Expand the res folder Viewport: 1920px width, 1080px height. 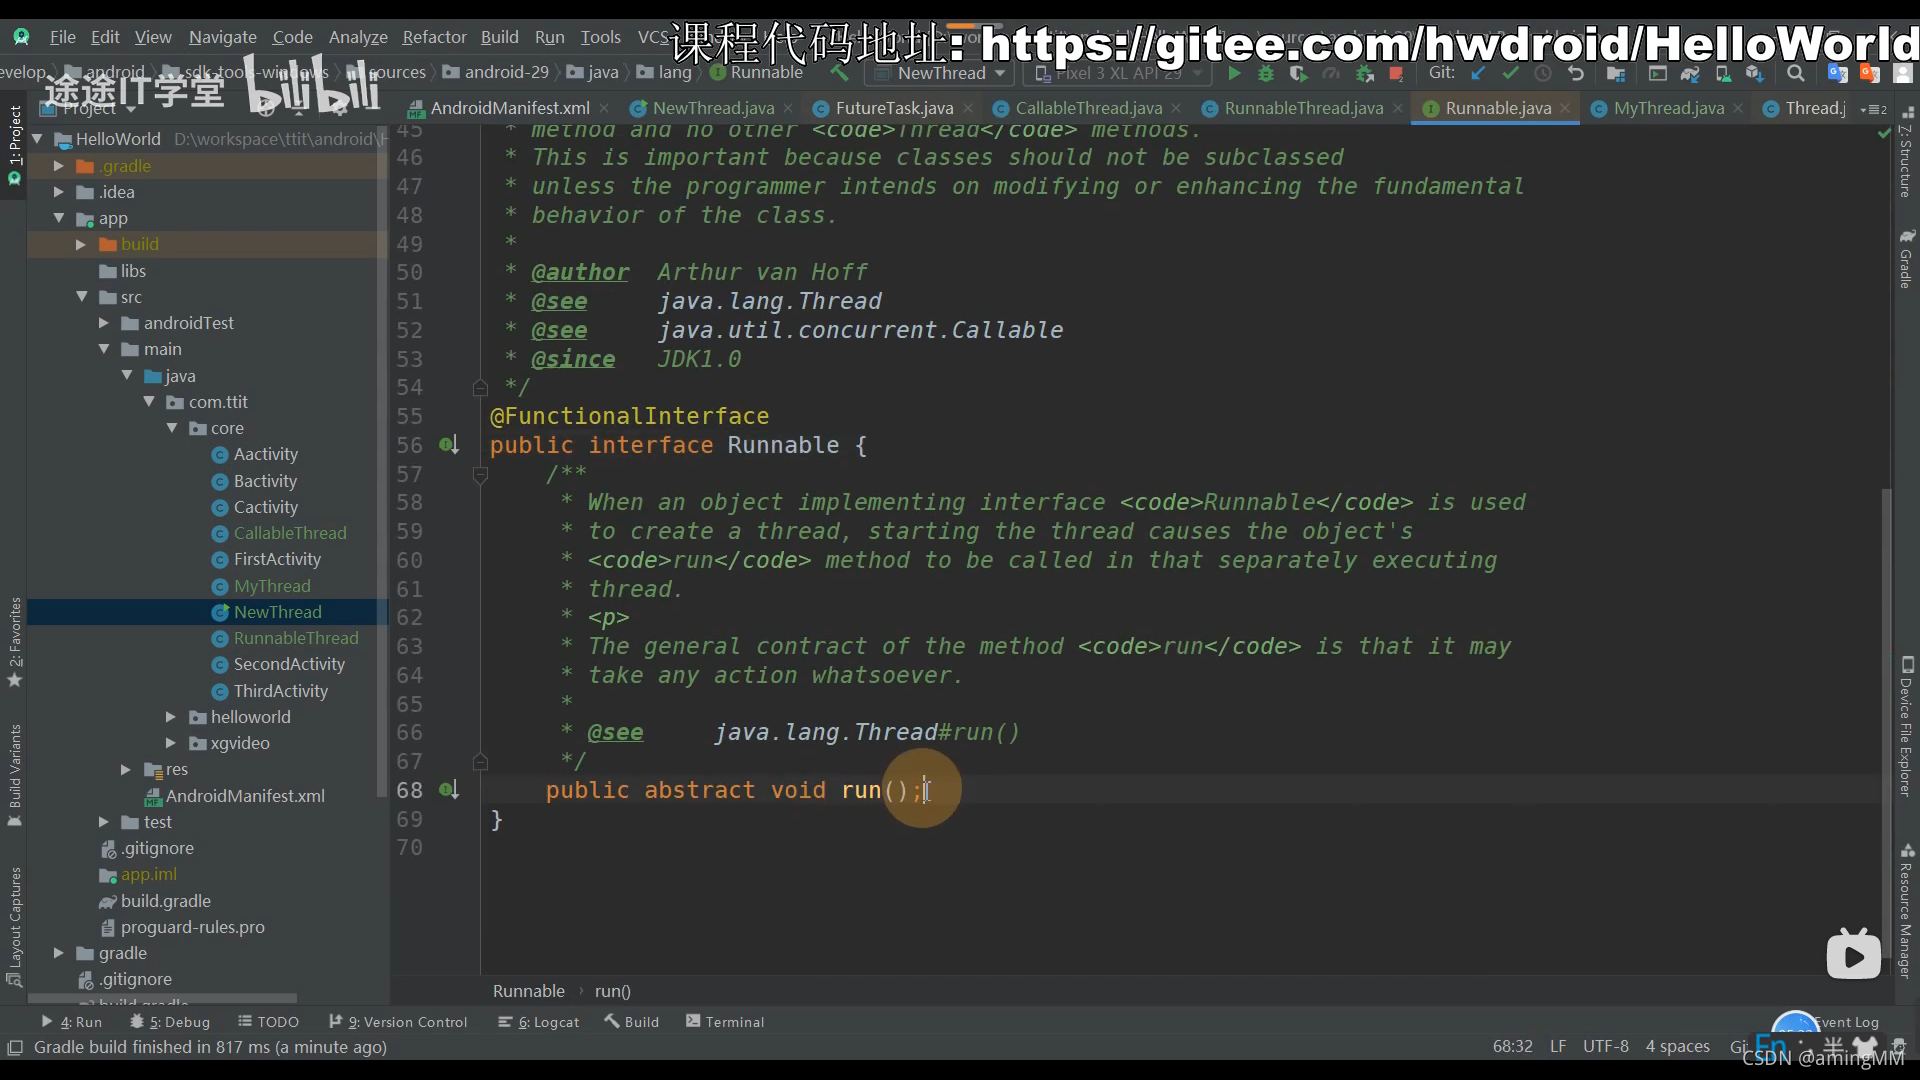(x=125, y=769)
